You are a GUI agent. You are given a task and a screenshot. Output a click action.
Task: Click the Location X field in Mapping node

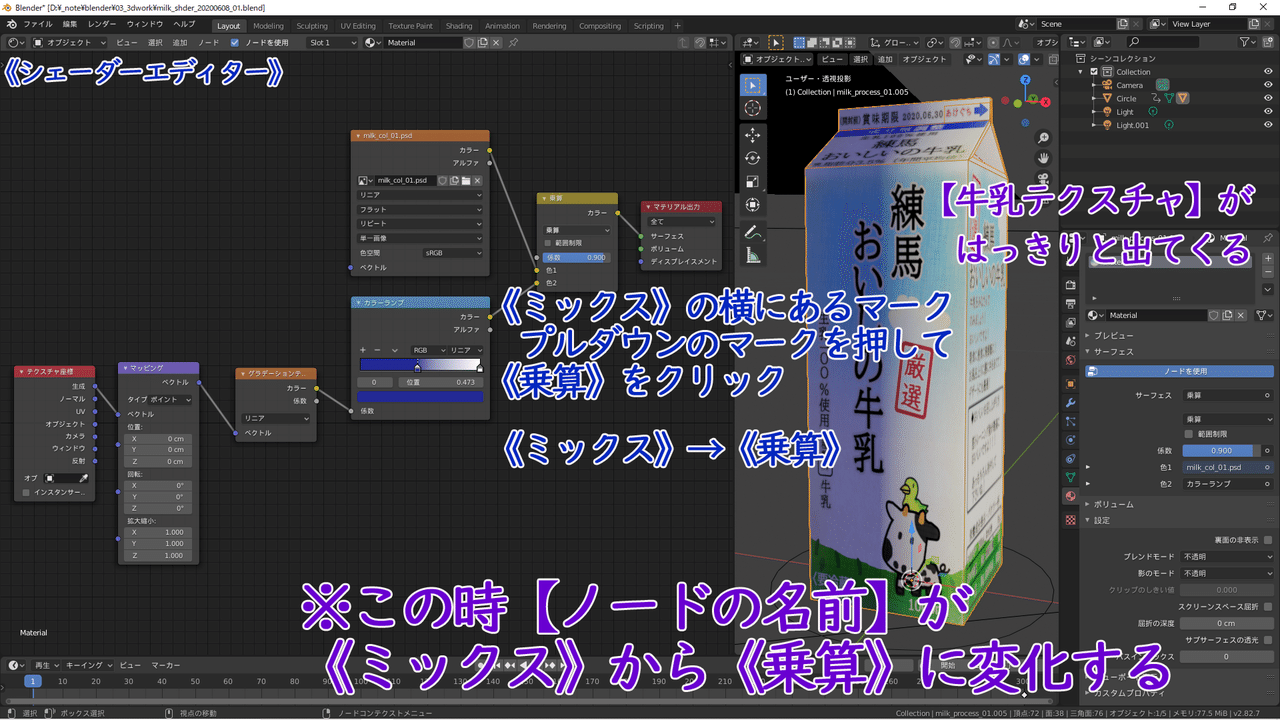click(x=156, y=438)
